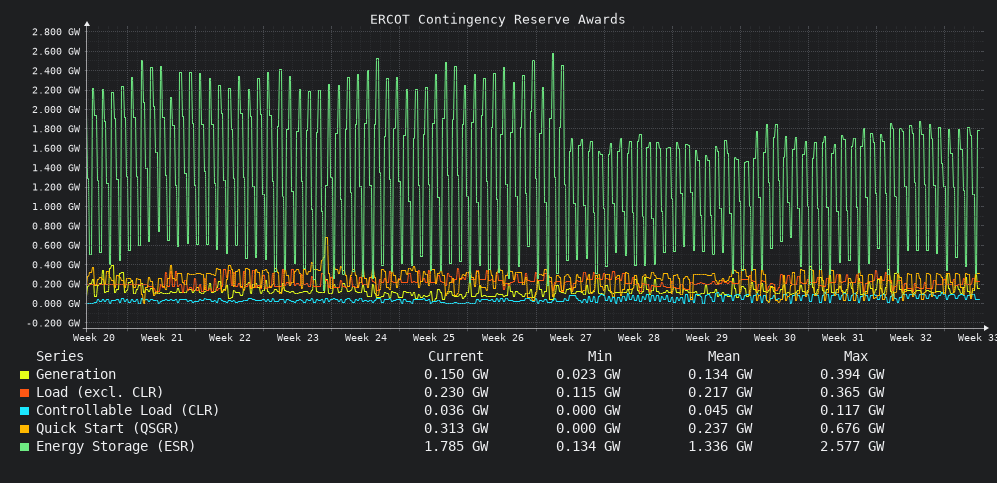The height and width of the screenshot is (483, 997).
Task: Click the 1.200 GW y-axis label
Action: click(x=55, y=187)
